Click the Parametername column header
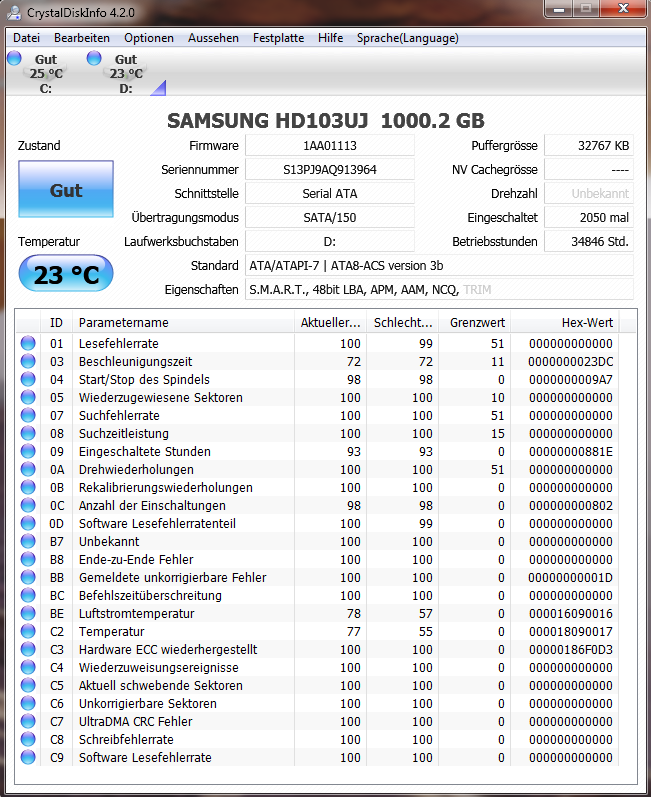The image size is (651, 797). tap(183, 322)
